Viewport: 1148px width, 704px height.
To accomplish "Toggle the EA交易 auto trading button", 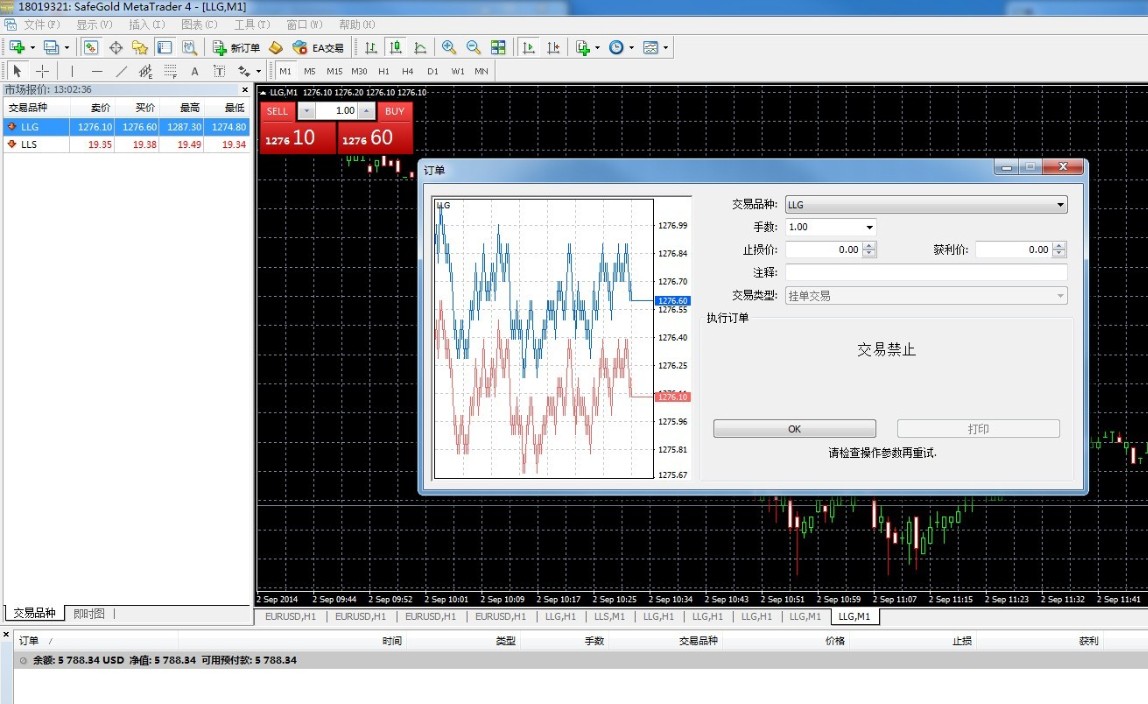I will pos(318,48).
